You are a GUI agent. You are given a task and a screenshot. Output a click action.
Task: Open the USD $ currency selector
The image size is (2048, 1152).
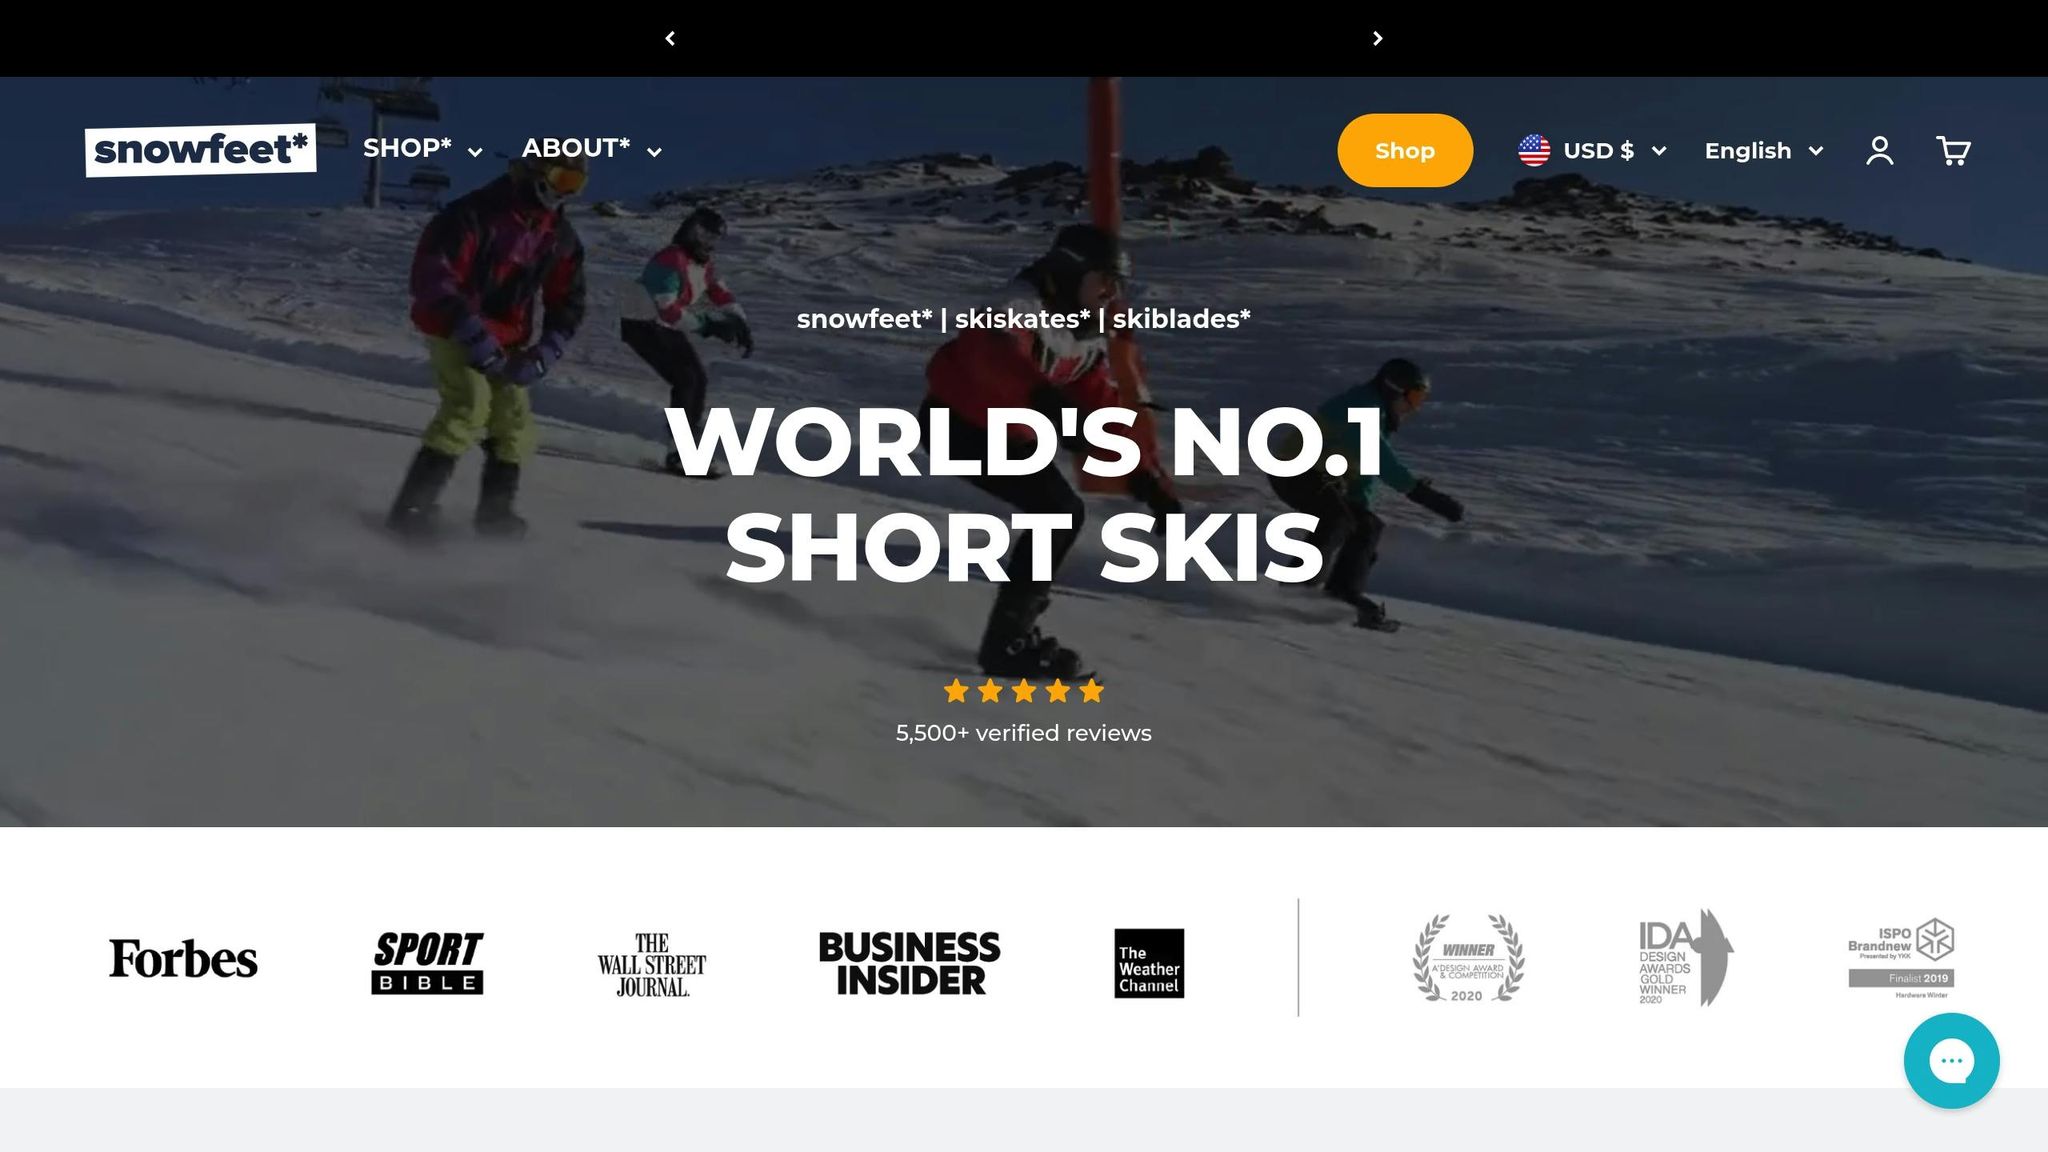pos(1600,150)
